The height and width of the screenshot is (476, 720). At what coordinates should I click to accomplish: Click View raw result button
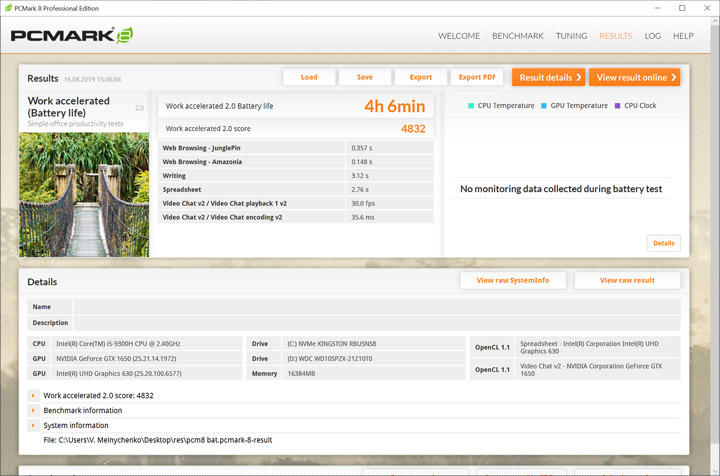tap(627, 280)
